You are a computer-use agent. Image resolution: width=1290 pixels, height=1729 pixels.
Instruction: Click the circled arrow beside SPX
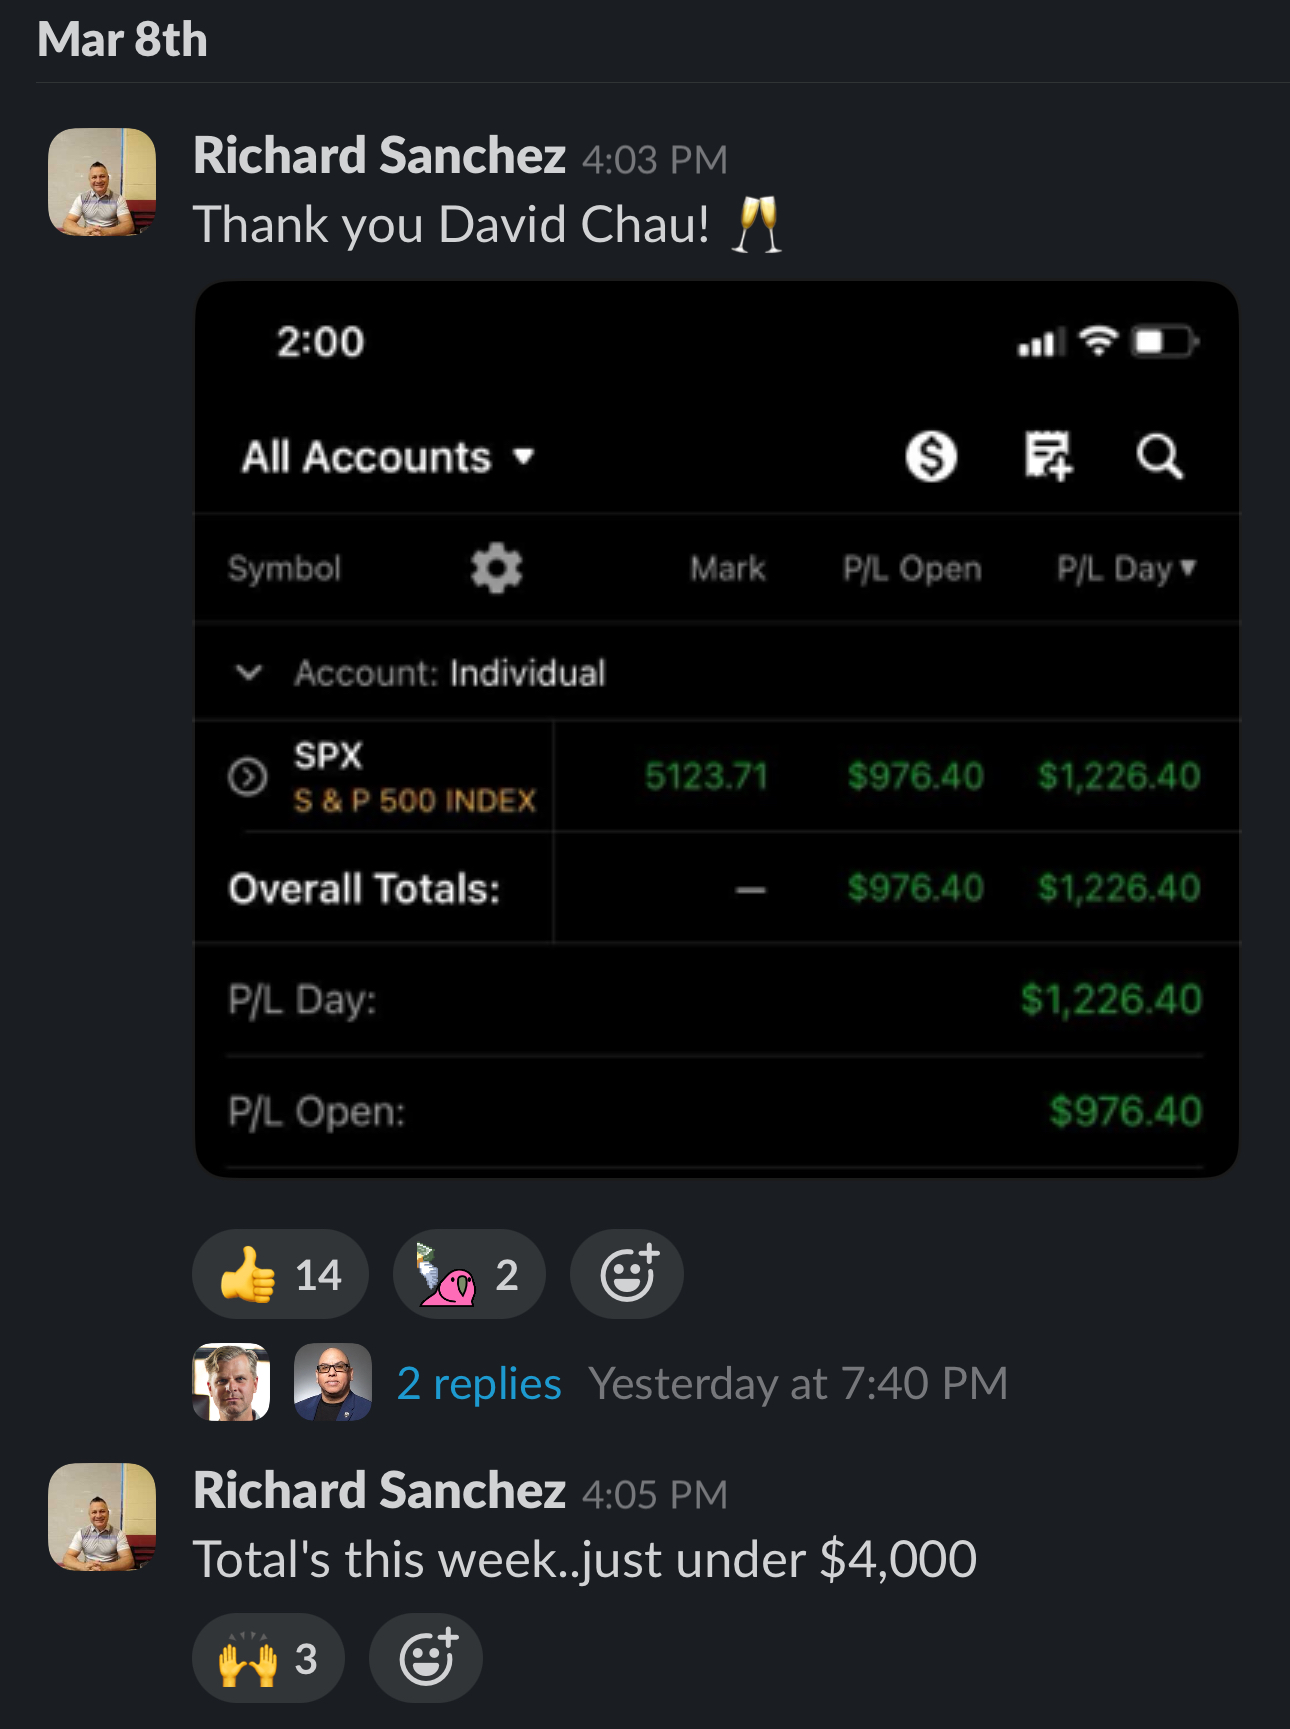248,776
